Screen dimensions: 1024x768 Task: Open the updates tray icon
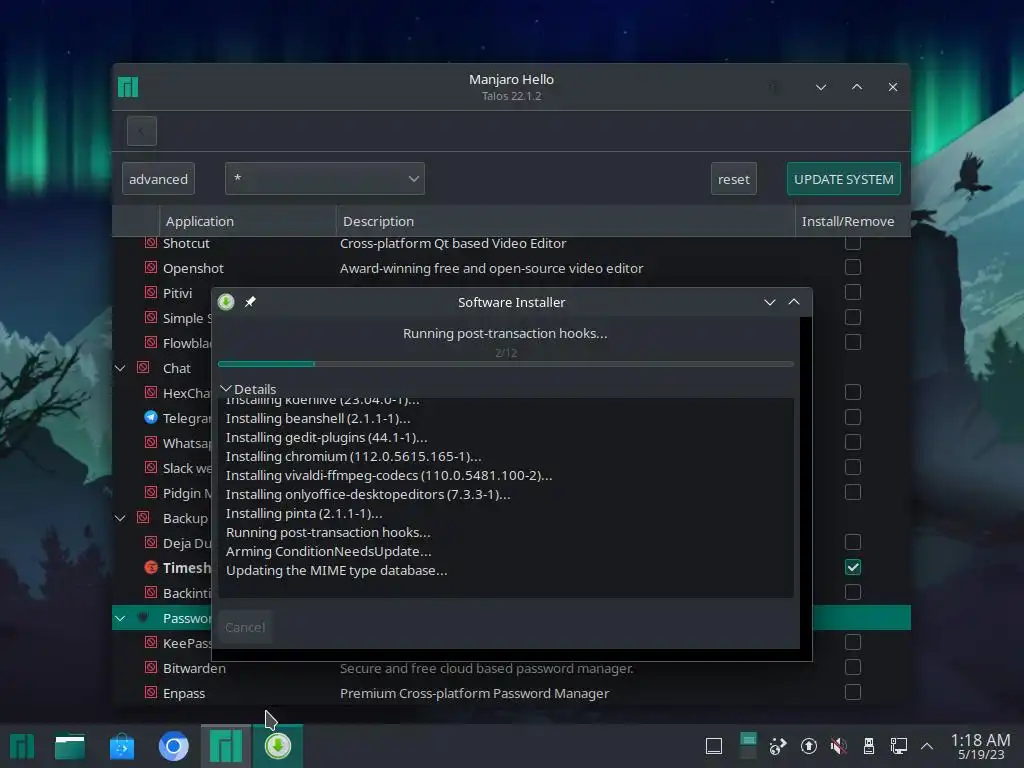point(808,746)
